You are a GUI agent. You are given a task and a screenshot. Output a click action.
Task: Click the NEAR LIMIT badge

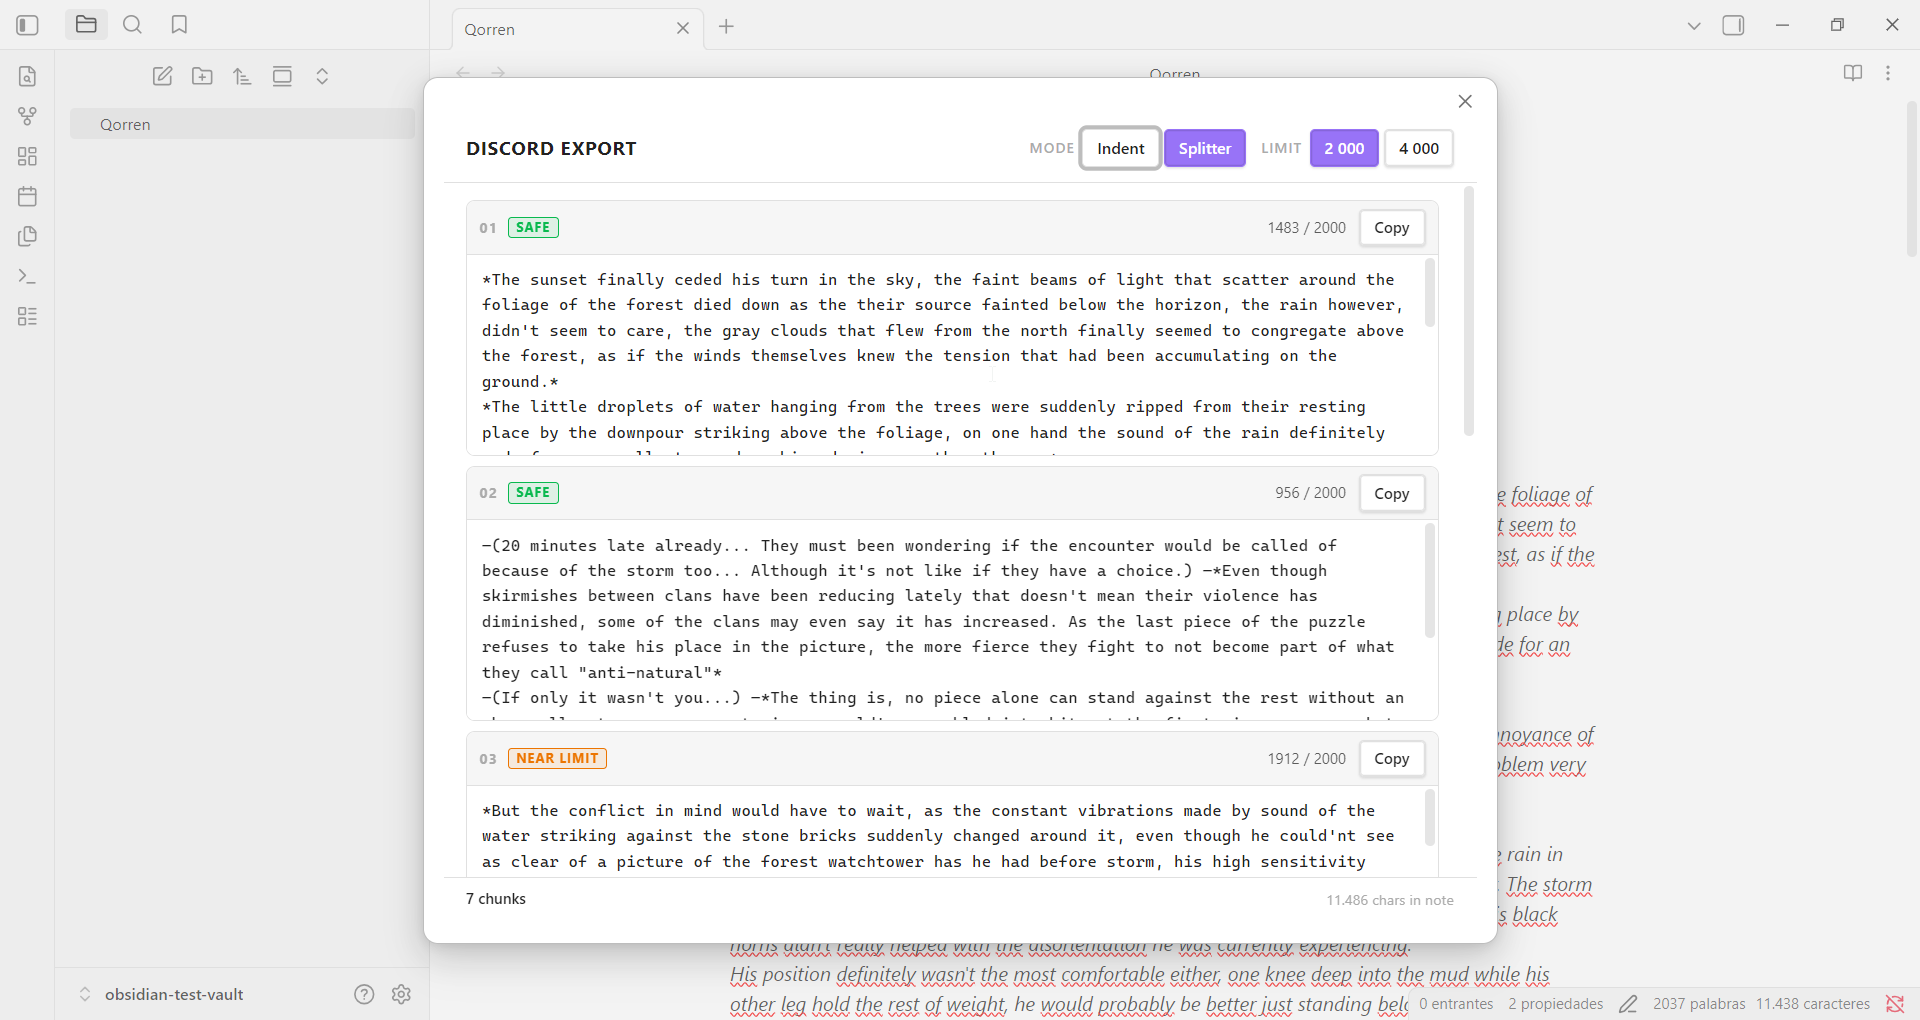click(557, 758)
